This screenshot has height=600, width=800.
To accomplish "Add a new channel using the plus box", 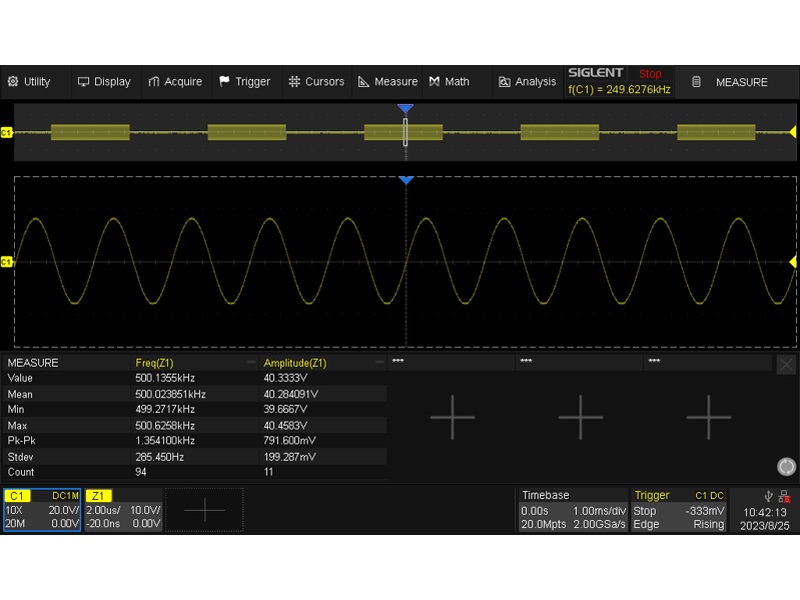I will tap(204, 510).
